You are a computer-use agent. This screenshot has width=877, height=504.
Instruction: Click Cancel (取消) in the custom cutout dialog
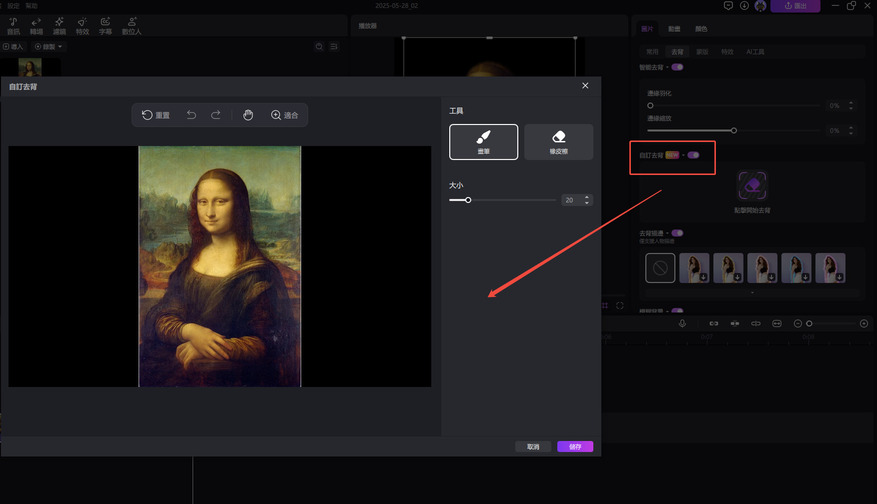coord(533,446)
